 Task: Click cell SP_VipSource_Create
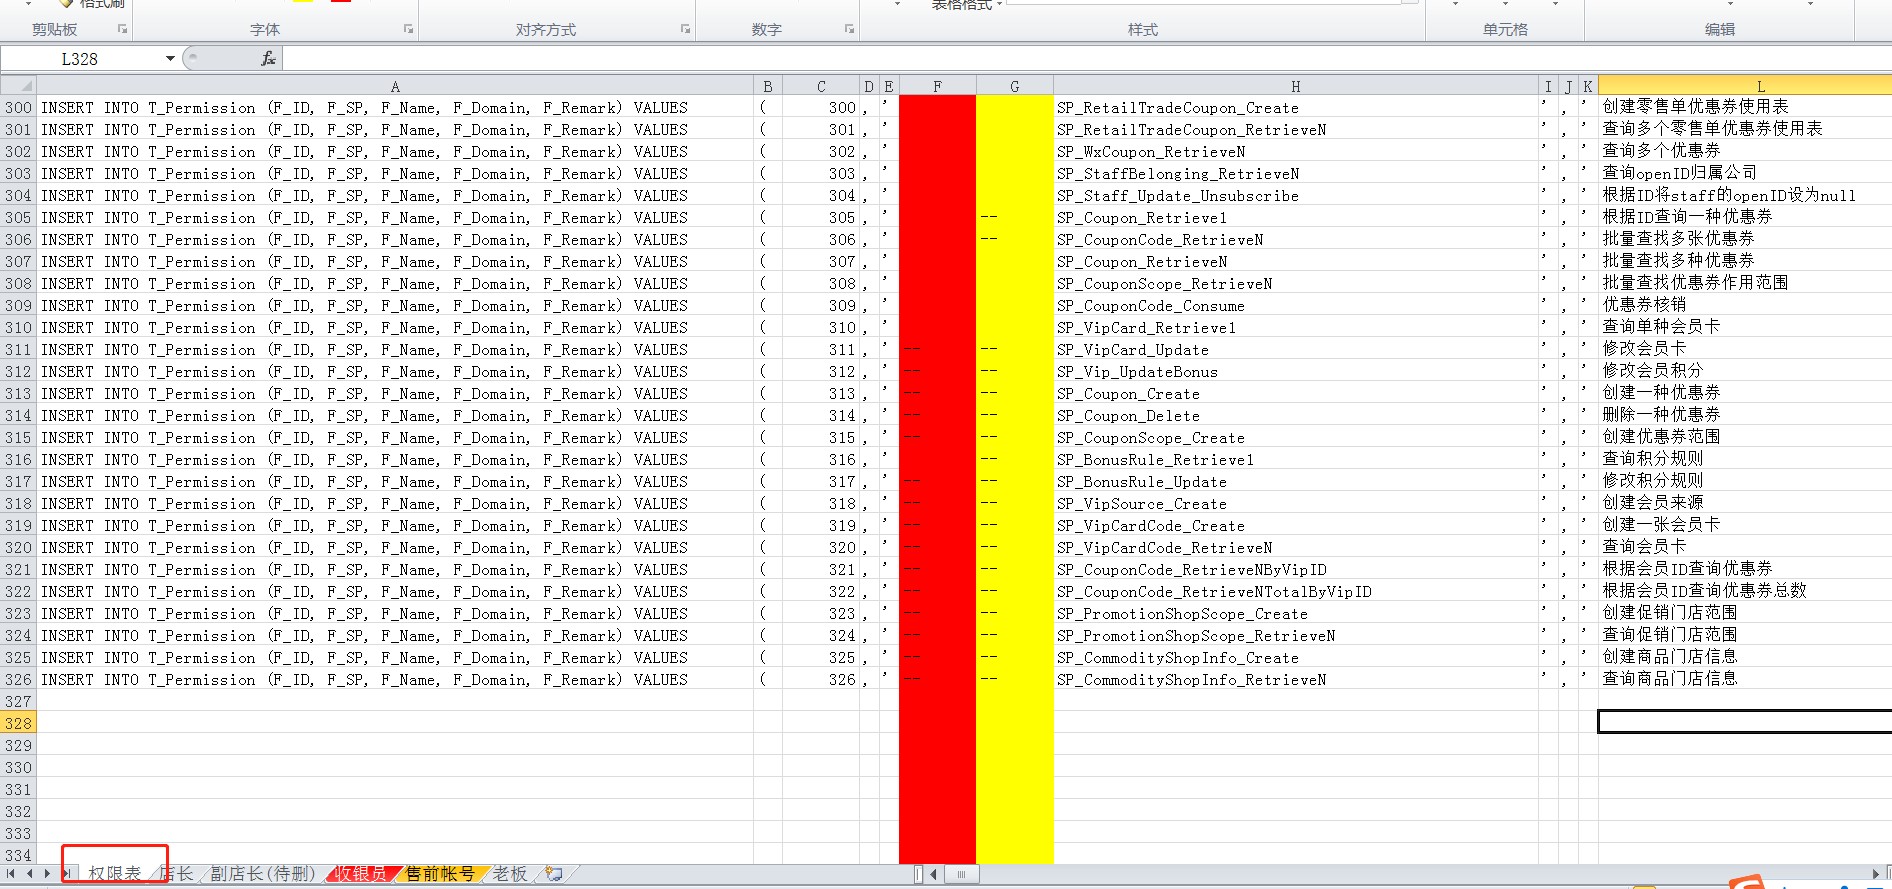pyautogui.click(x=1295, y=504)
